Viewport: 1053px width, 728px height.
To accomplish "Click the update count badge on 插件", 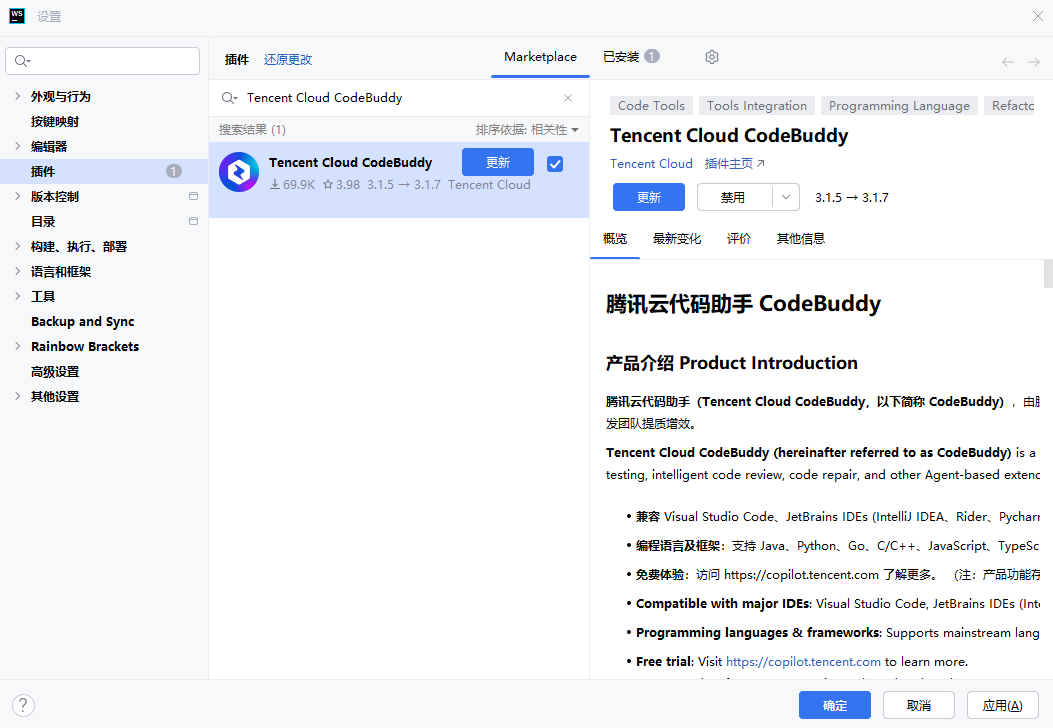I will [x=174, y=171].
